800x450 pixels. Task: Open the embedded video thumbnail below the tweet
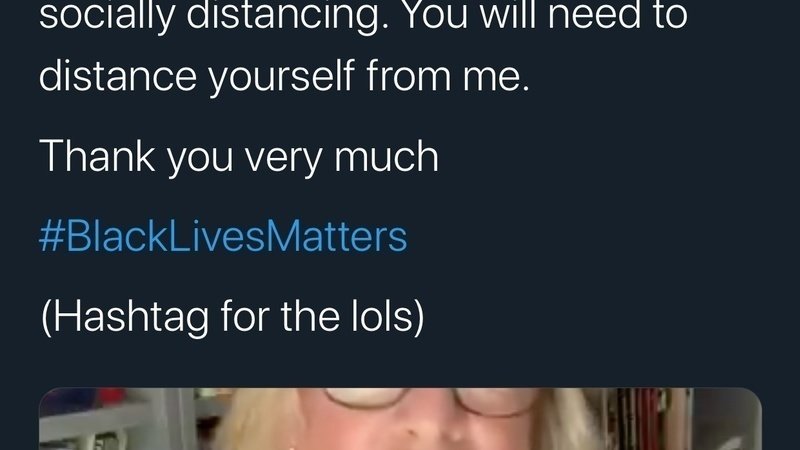400,419
